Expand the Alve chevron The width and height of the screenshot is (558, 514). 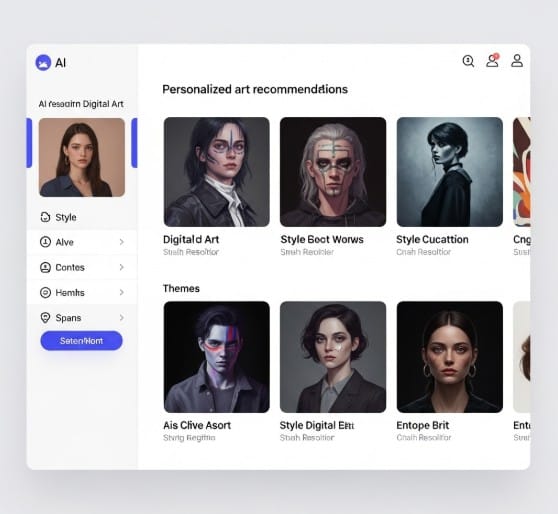122,242
